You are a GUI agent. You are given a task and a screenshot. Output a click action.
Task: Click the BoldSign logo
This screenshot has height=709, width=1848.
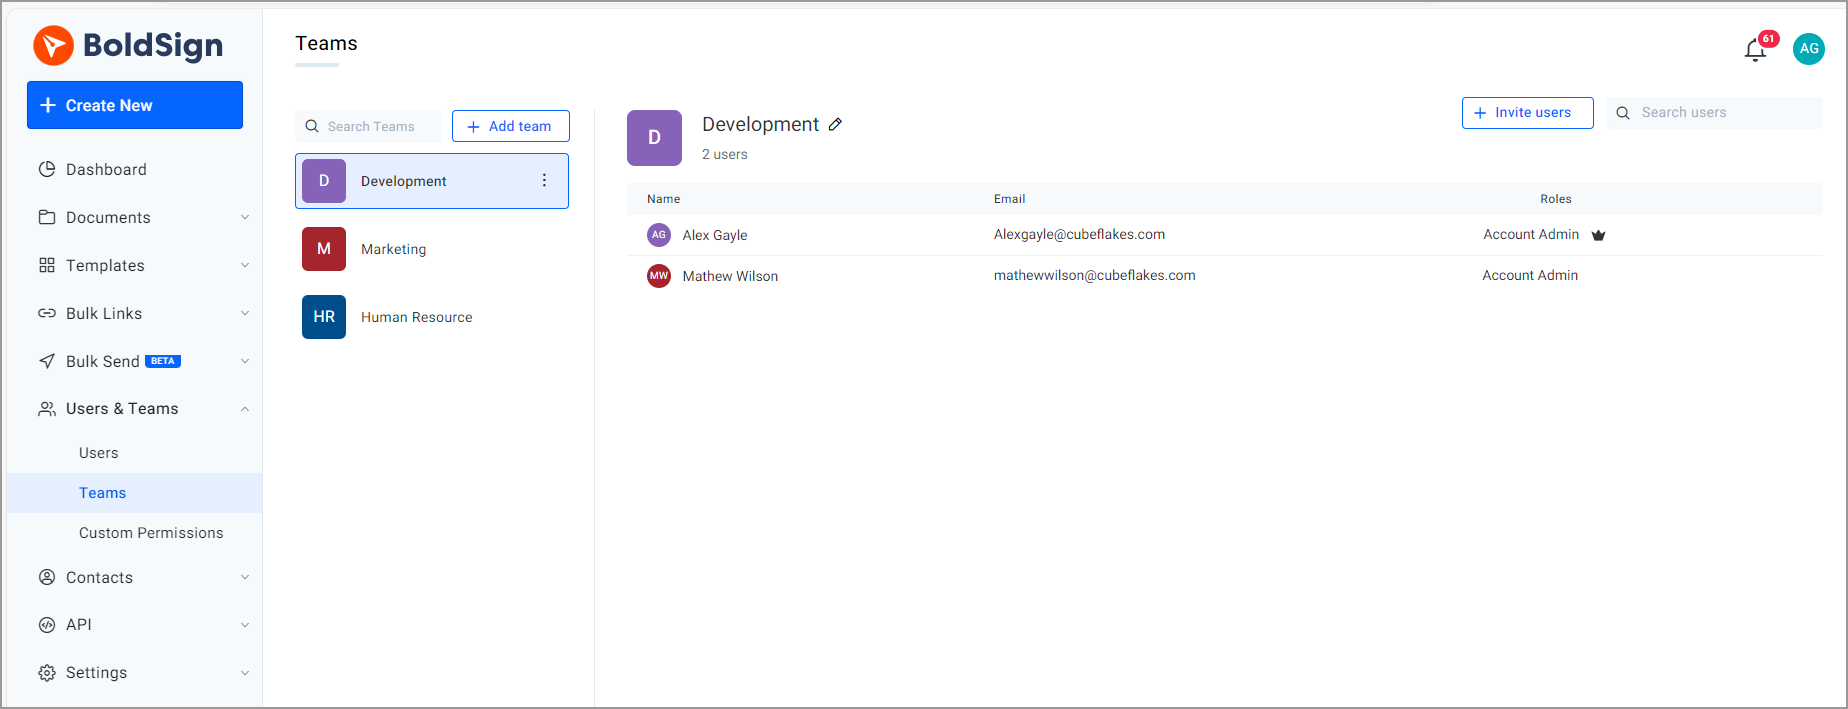[x=128, y=45]
